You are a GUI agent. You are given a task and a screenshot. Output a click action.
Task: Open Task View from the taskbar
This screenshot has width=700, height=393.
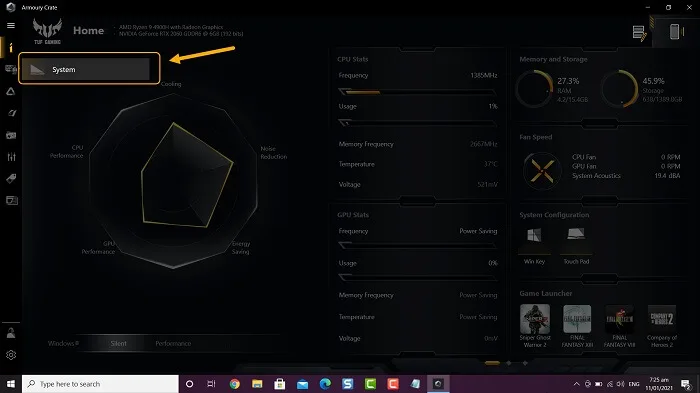point(211,384)
